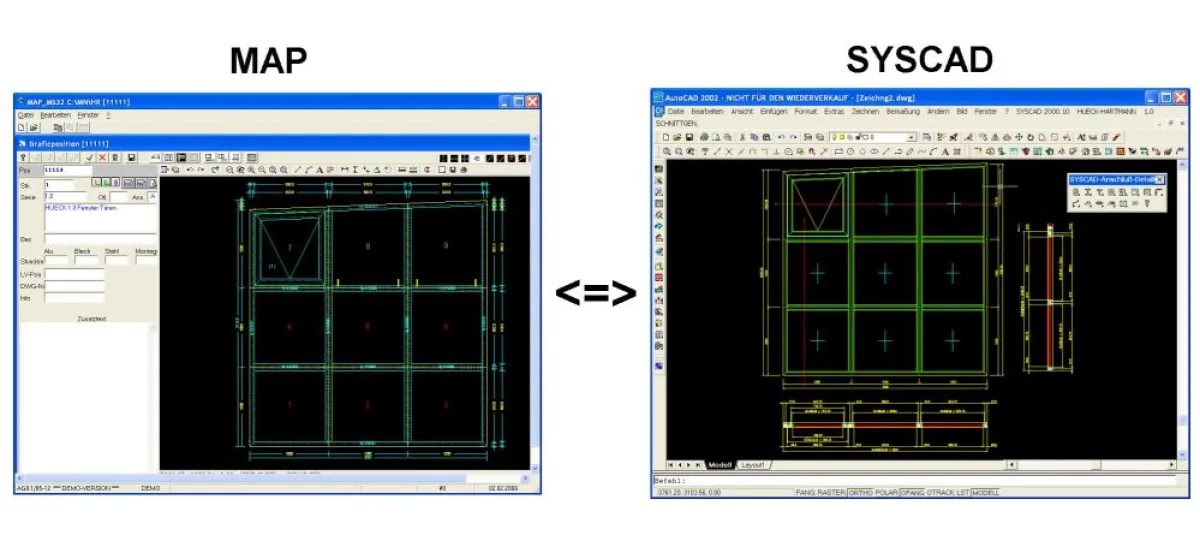
Task: Click the open file icon in MAP toolbar
Action: point(34,127)
